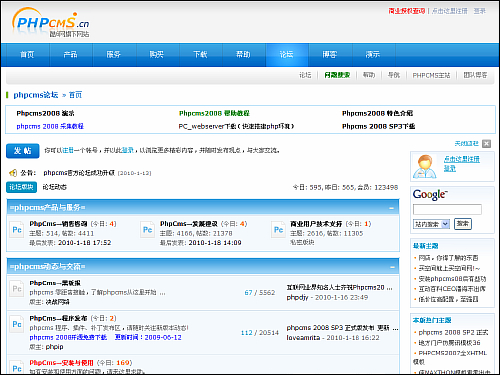Select the 论坛版块 tab
The image size is (500, 375).
[21, 187]
